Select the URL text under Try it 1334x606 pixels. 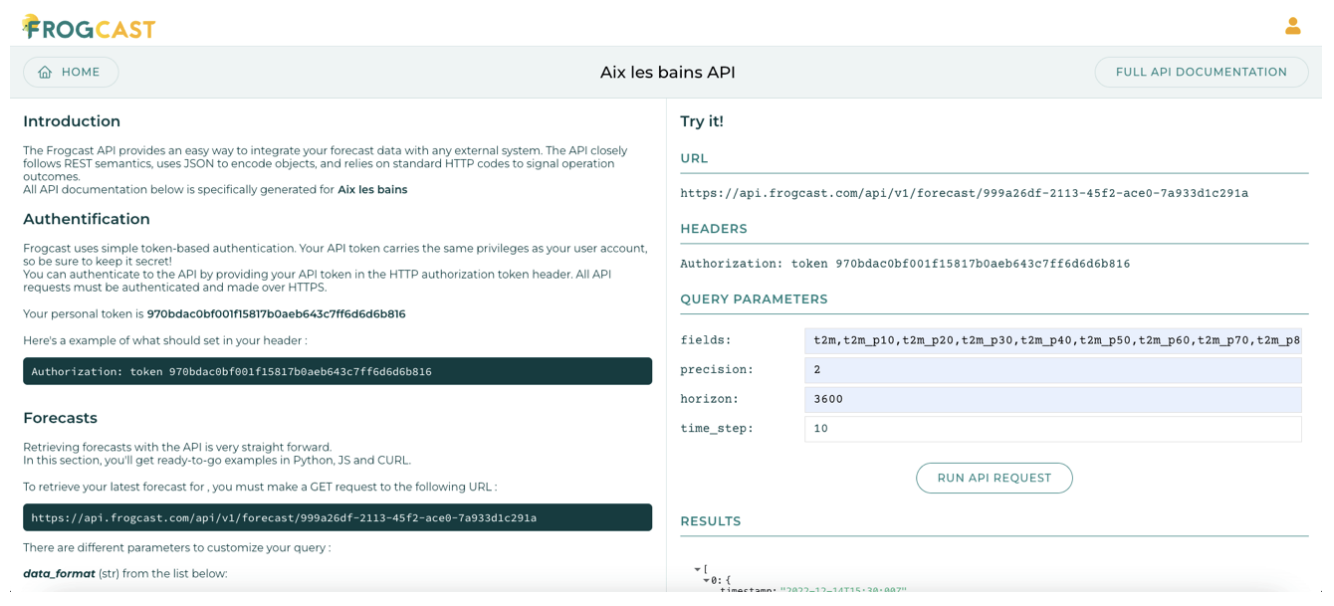tap(964, 194)
